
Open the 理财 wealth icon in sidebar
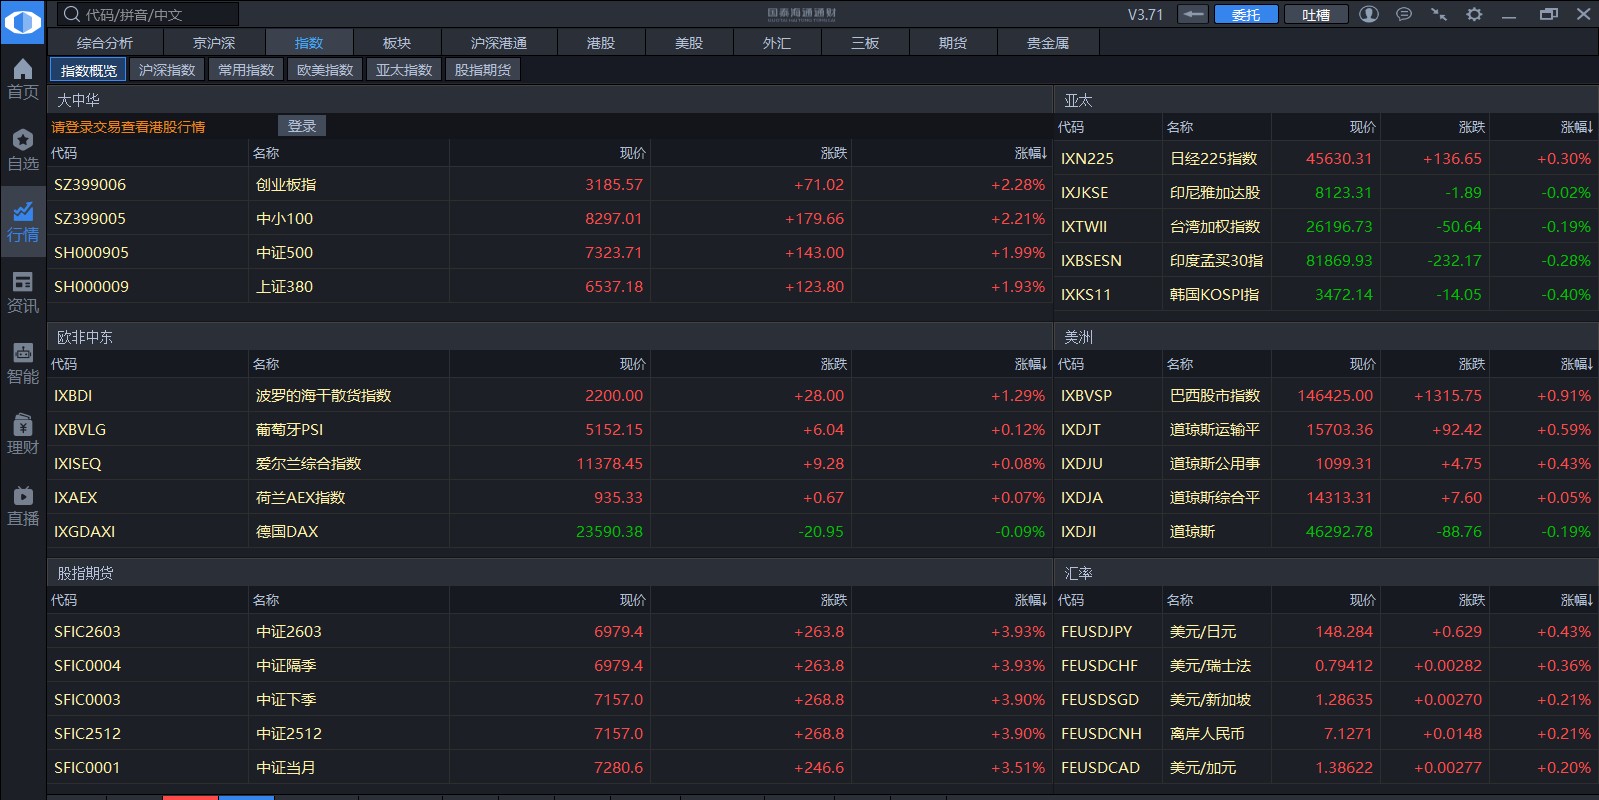[23, 433]
